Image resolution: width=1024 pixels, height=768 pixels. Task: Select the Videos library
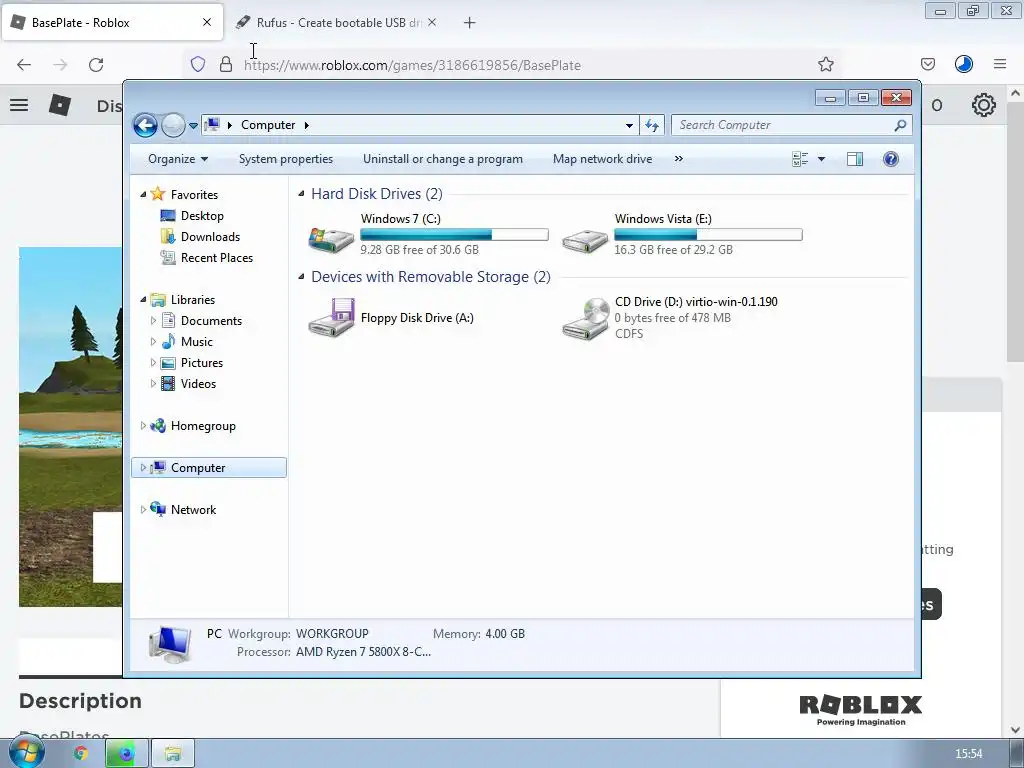pos(198,383)
